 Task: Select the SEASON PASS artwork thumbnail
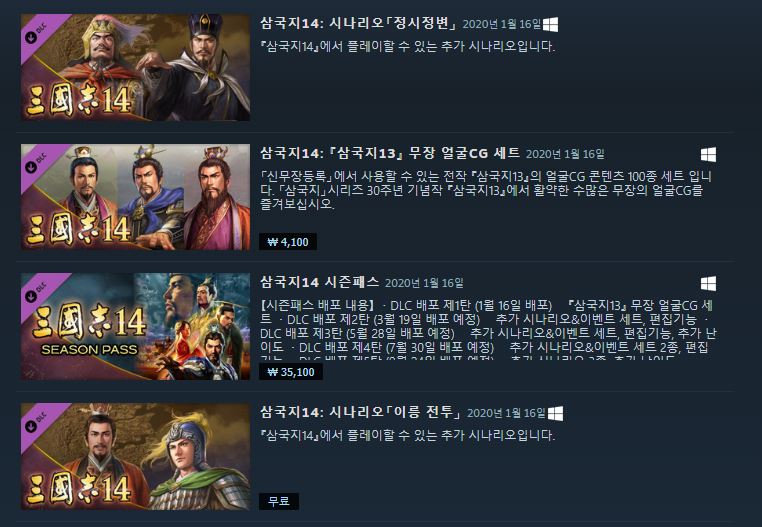click(136, 326)
